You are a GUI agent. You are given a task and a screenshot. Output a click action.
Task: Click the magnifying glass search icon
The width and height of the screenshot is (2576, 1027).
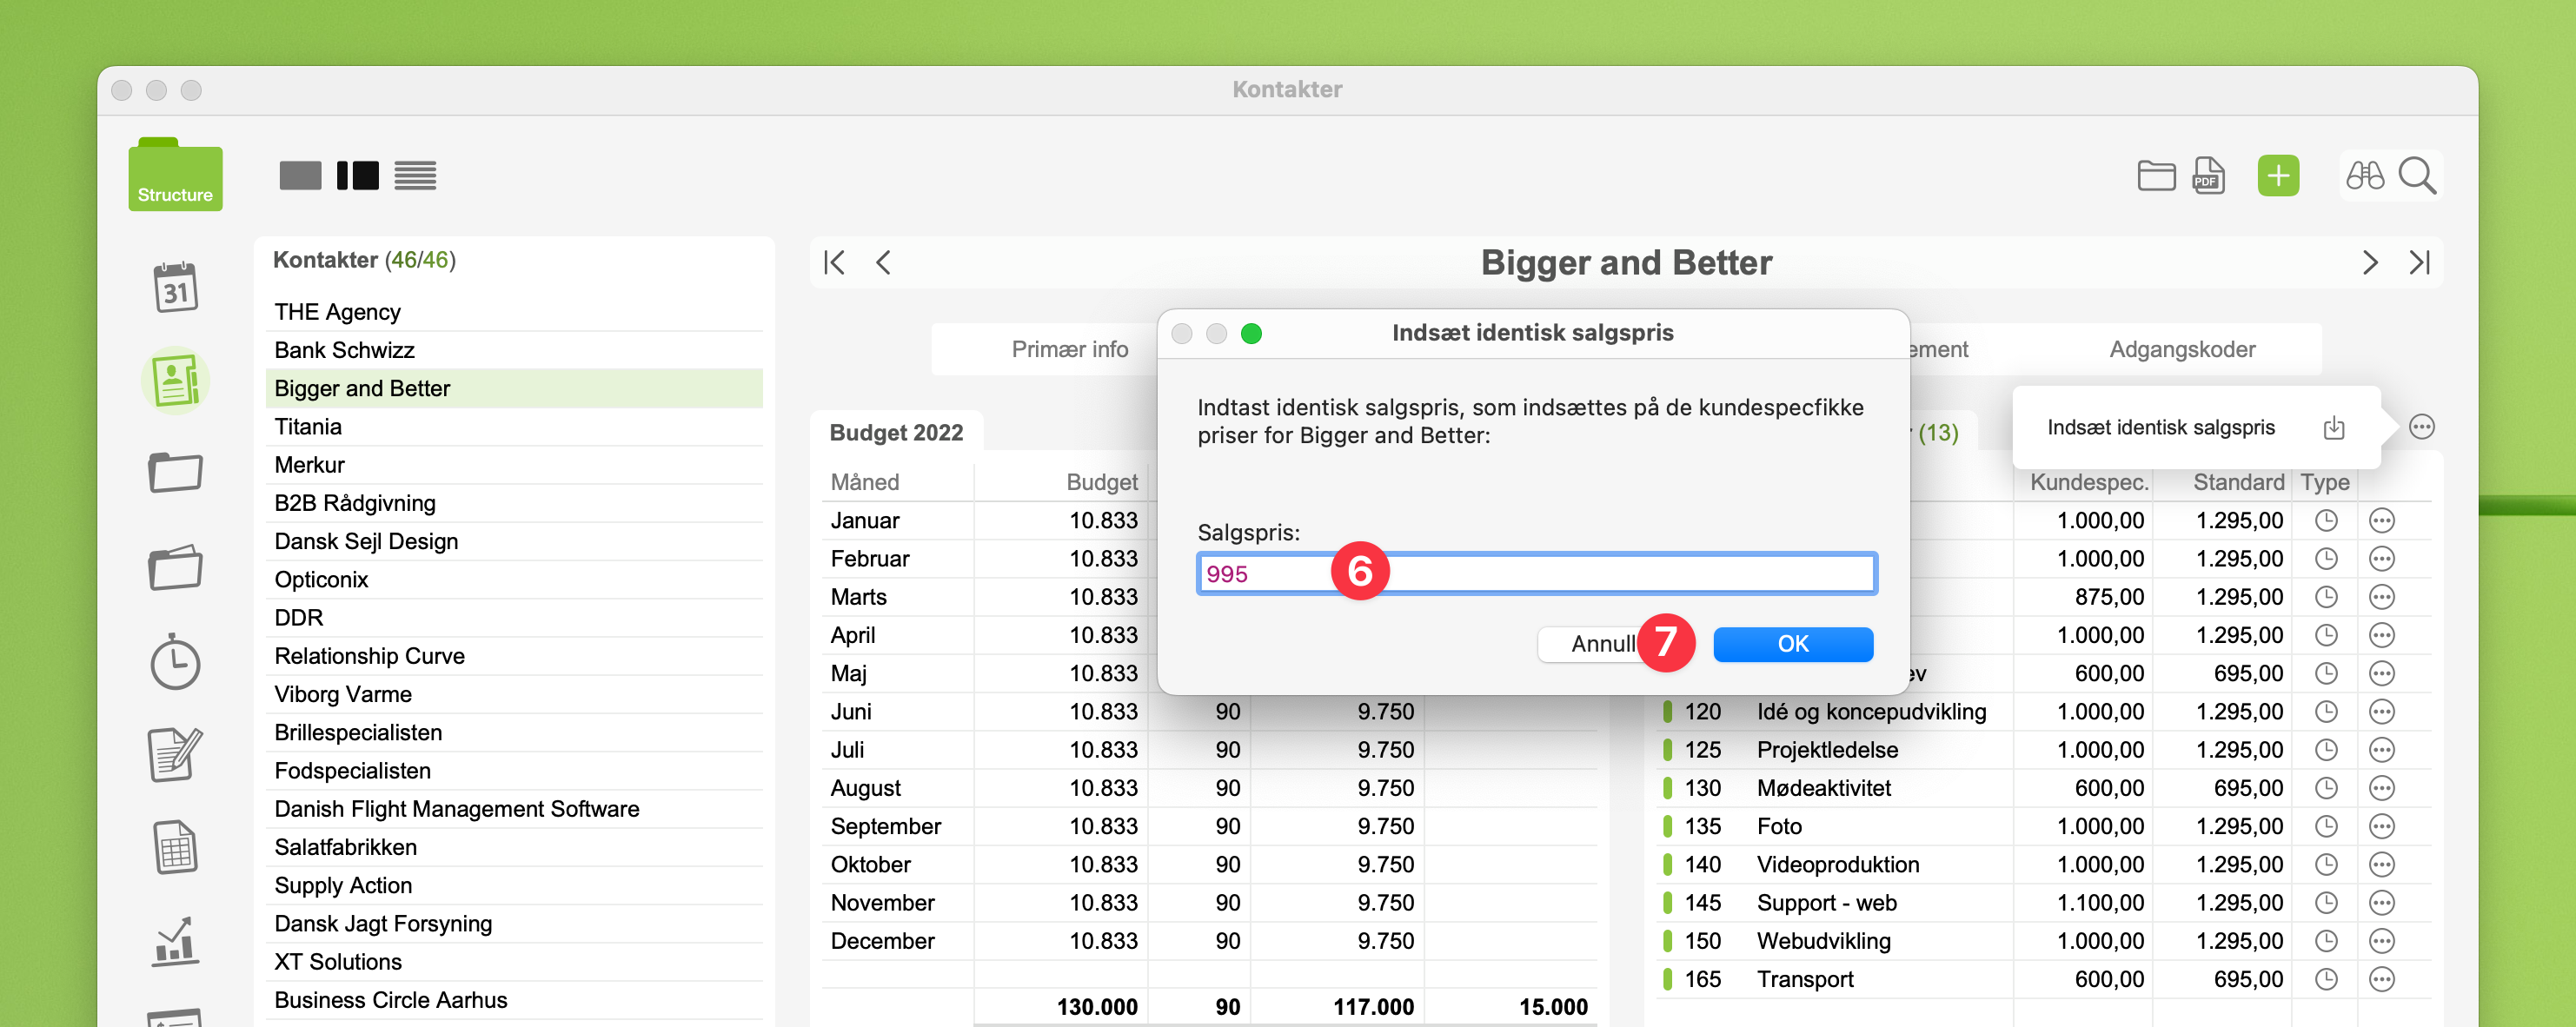(2416, 176)
